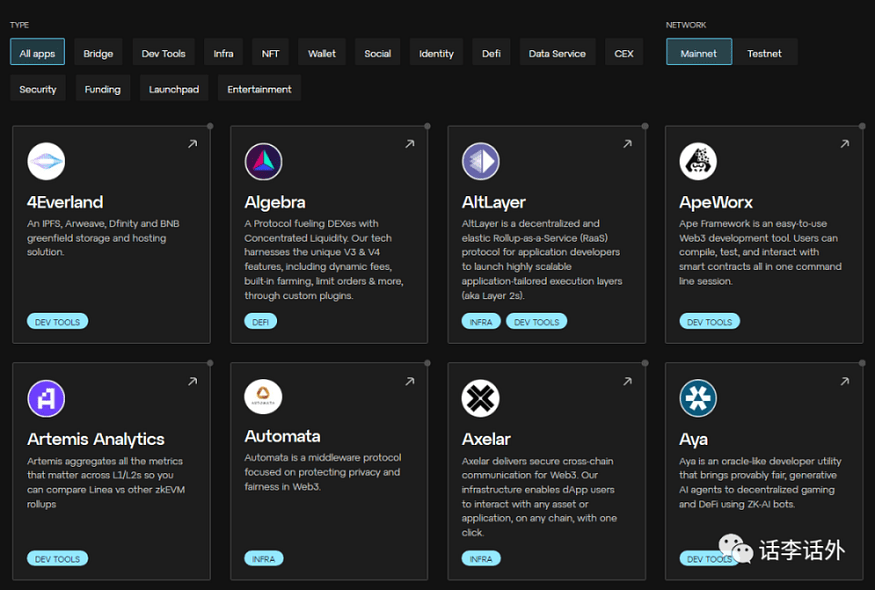Open Axelar external link arrow
The height and width of the screenshot is (590, 875).
point(627,381)
